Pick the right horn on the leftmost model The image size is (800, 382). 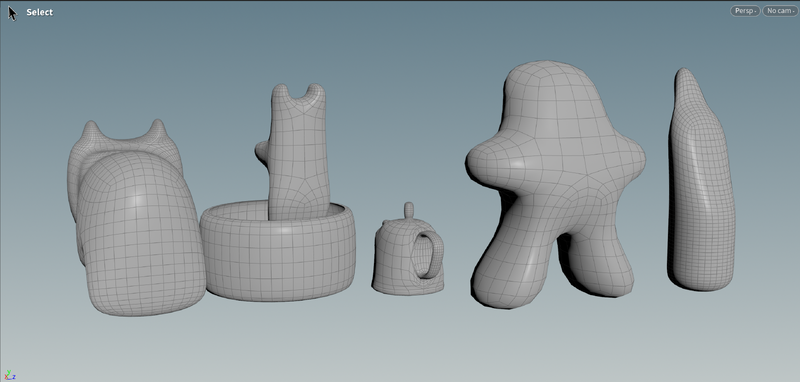(x=158, y=130)
